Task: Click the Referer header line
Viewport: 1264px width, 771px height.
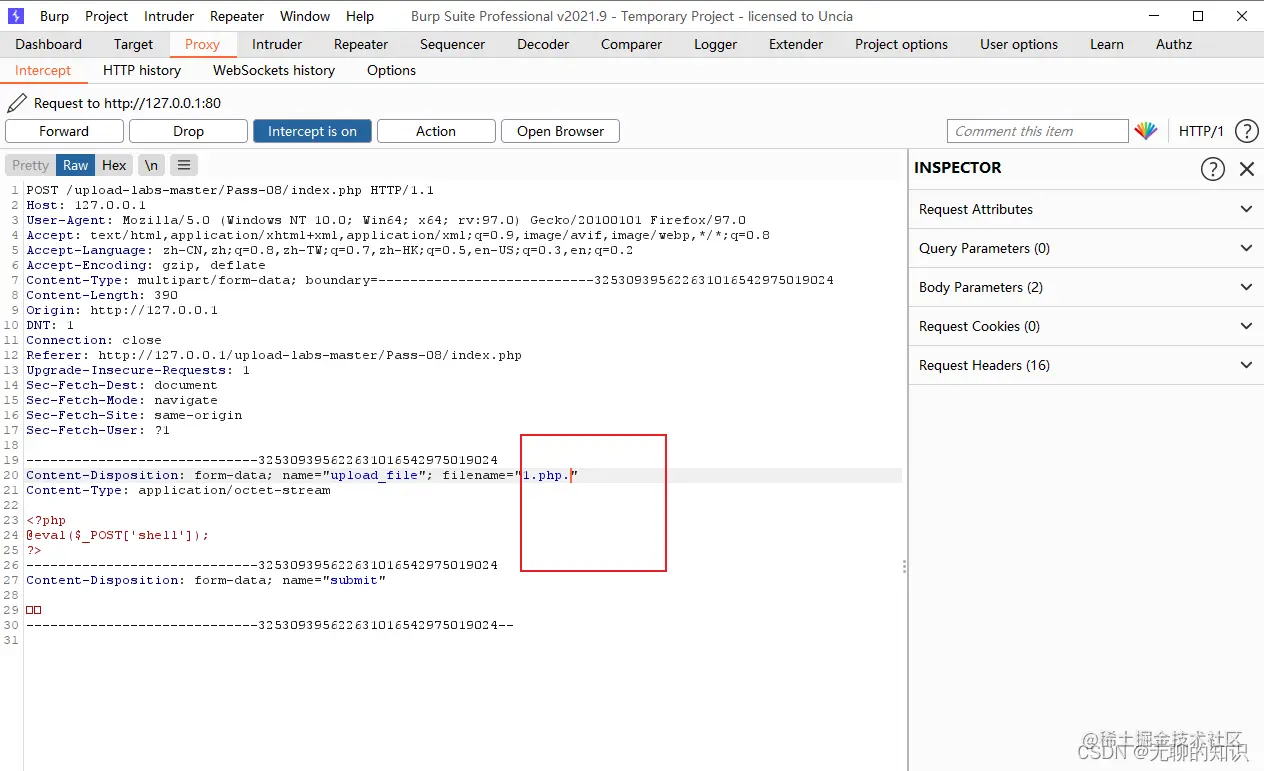Action: 274,355
